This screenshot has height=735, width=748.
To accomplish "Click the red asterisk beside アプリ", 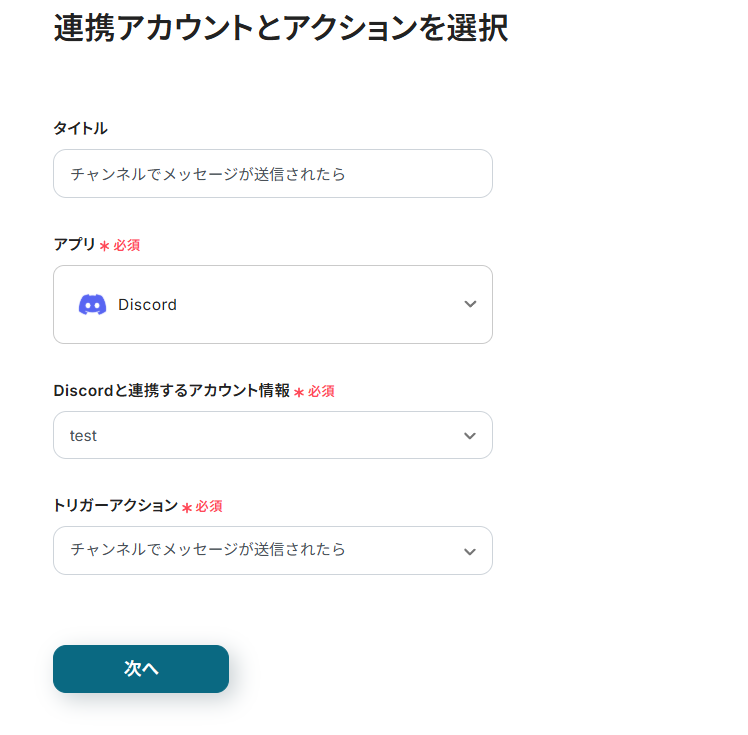I will pyautogui.click(x=104, y=246).
